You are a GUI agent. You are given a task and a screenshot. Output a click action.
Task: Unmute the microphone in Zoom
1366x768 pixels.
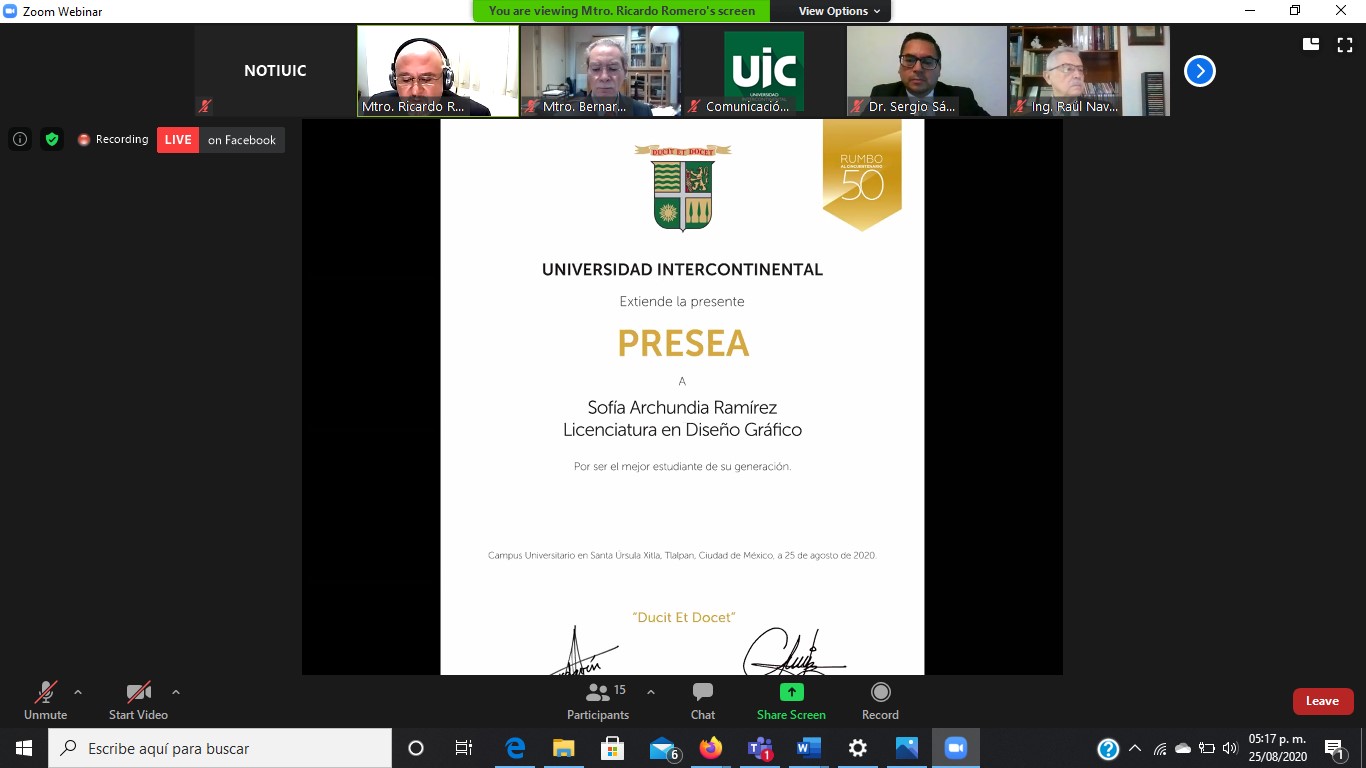(x=45, y=700)
